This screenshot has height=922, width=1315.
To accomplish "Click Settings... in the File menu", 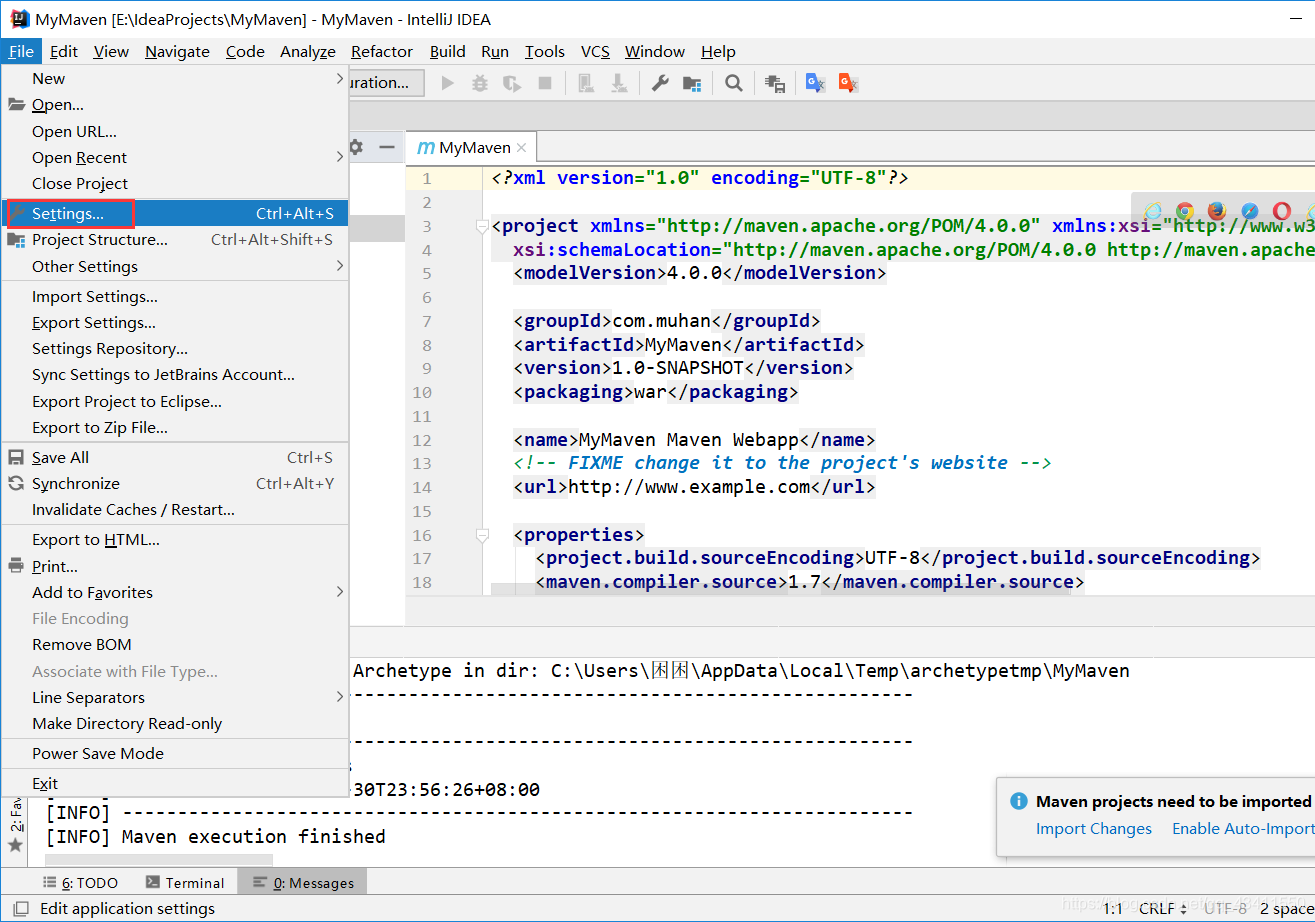I will [x=175, y=213].
